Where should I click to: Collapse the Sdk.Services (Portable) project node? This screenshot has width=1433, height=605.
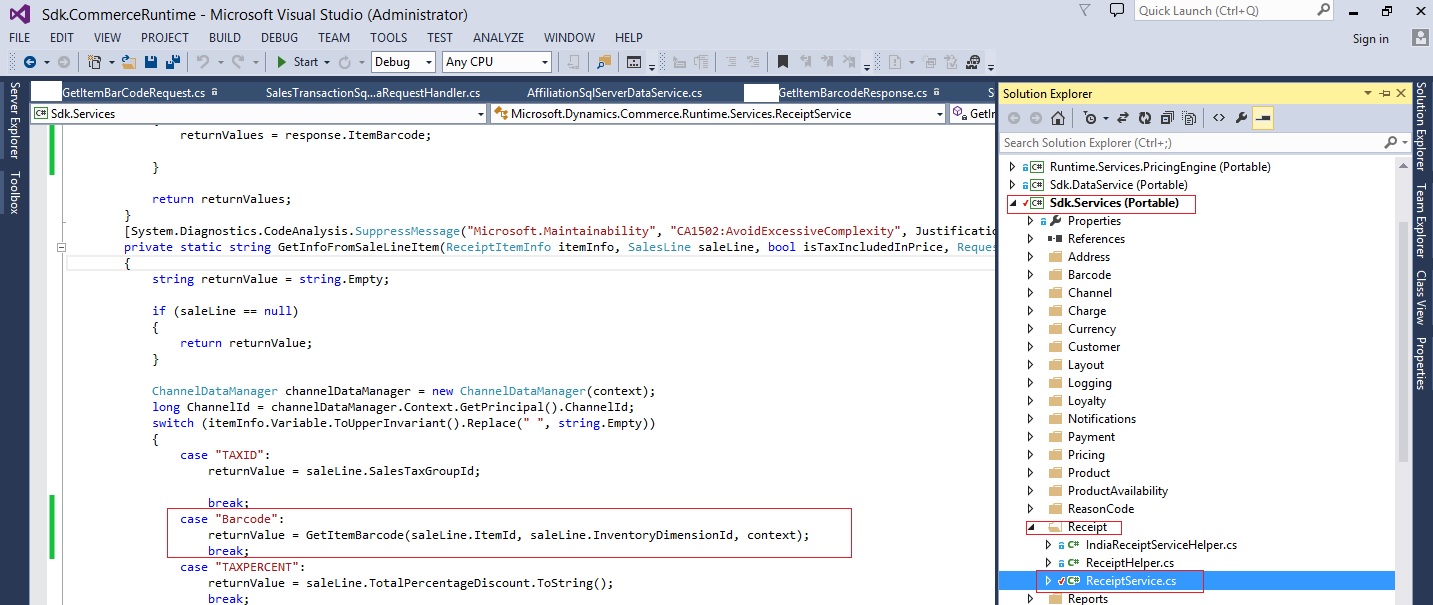click(1013, 203)
